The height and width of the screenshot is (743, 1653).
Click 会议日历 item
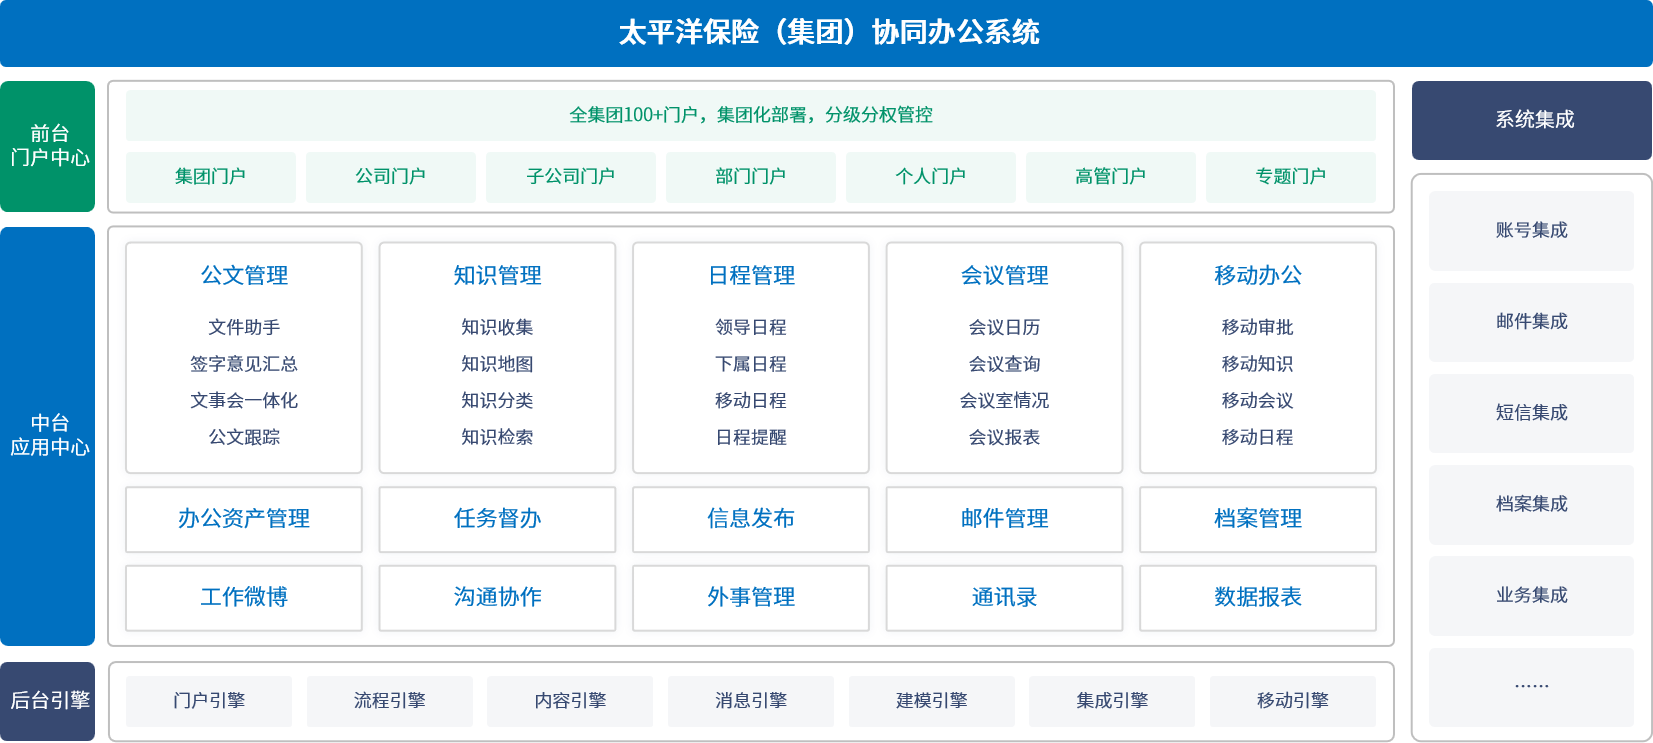point(1004,327)
